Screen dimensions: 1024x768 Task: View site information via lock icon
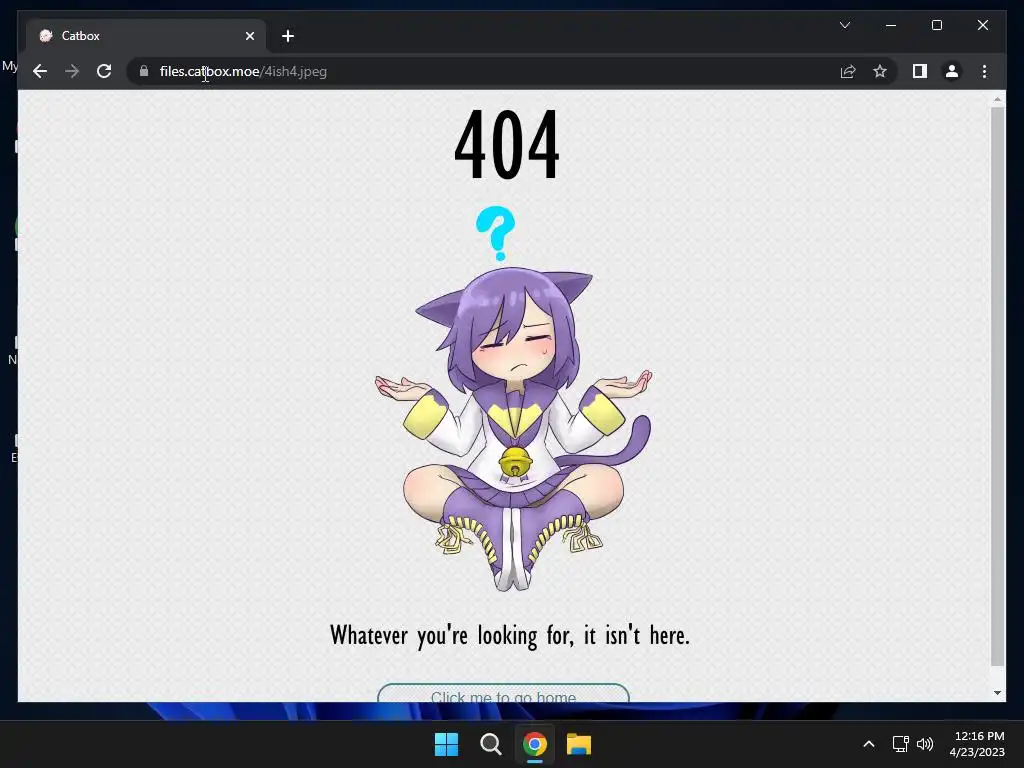click(x=144, y=71)
